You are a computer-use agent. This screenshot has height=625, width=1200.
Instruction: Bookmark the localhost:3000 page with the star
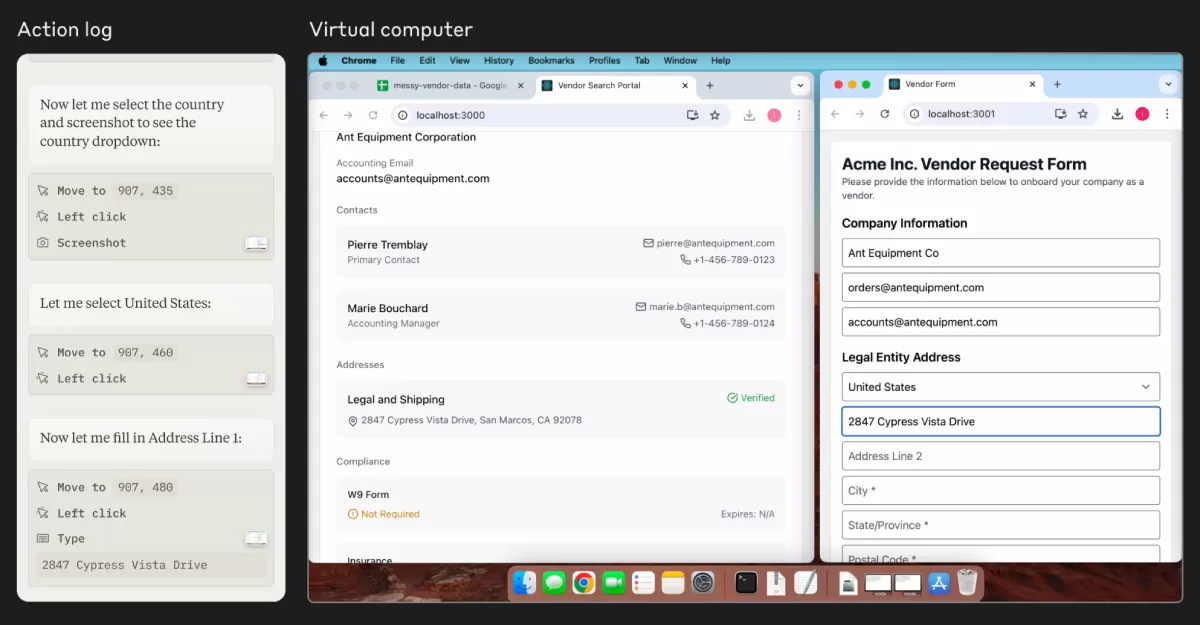point(715,115)
